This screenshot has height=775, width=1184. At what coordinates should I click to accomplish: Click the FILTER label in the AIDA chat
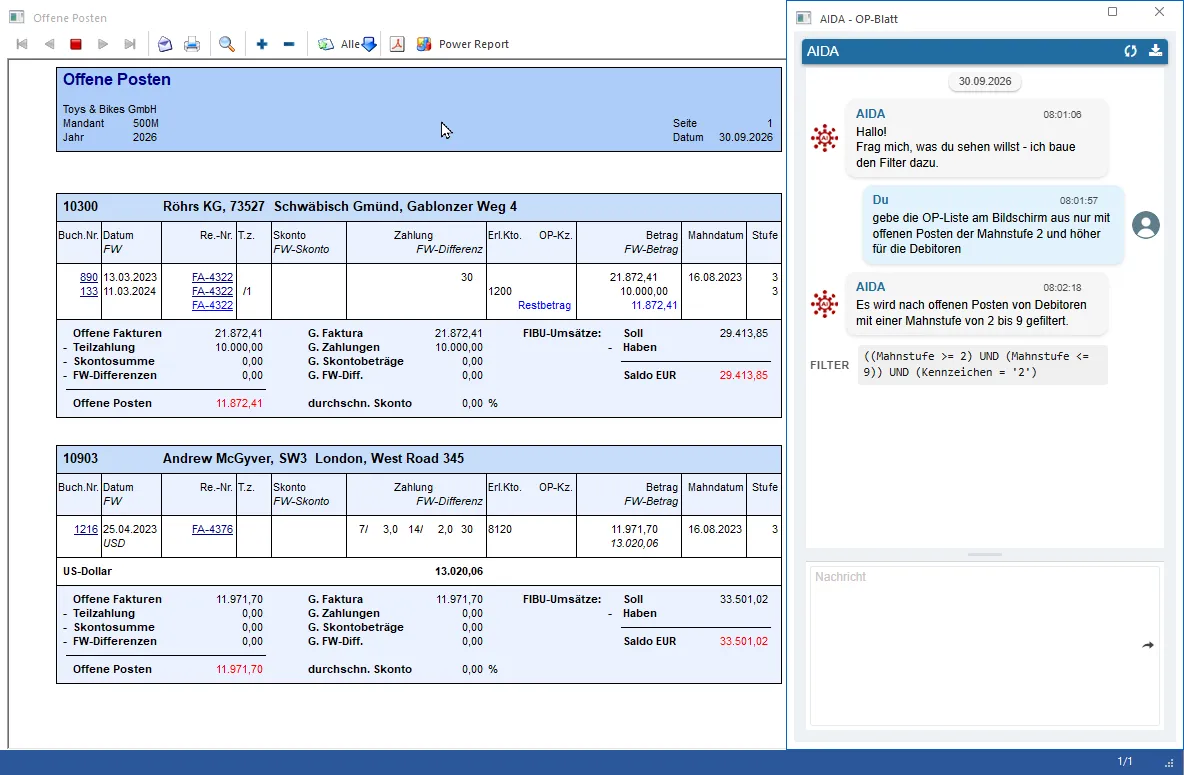click(830, 365)
